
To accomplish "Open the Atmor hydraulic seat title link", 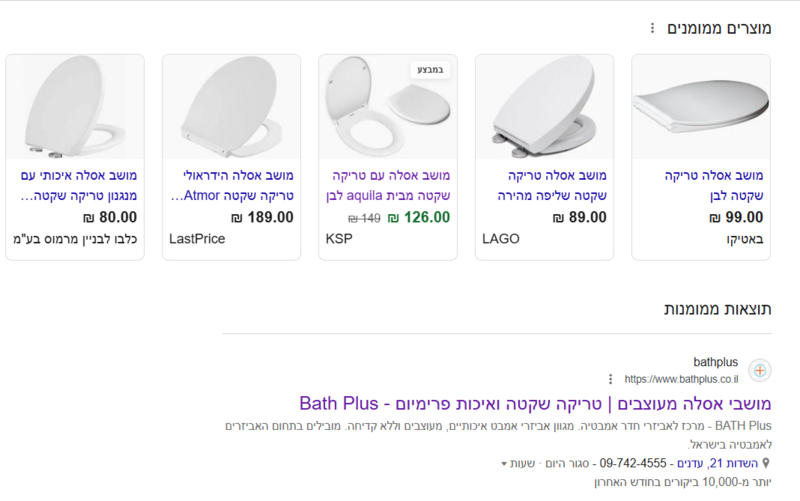I will click(x=232, y=185).
